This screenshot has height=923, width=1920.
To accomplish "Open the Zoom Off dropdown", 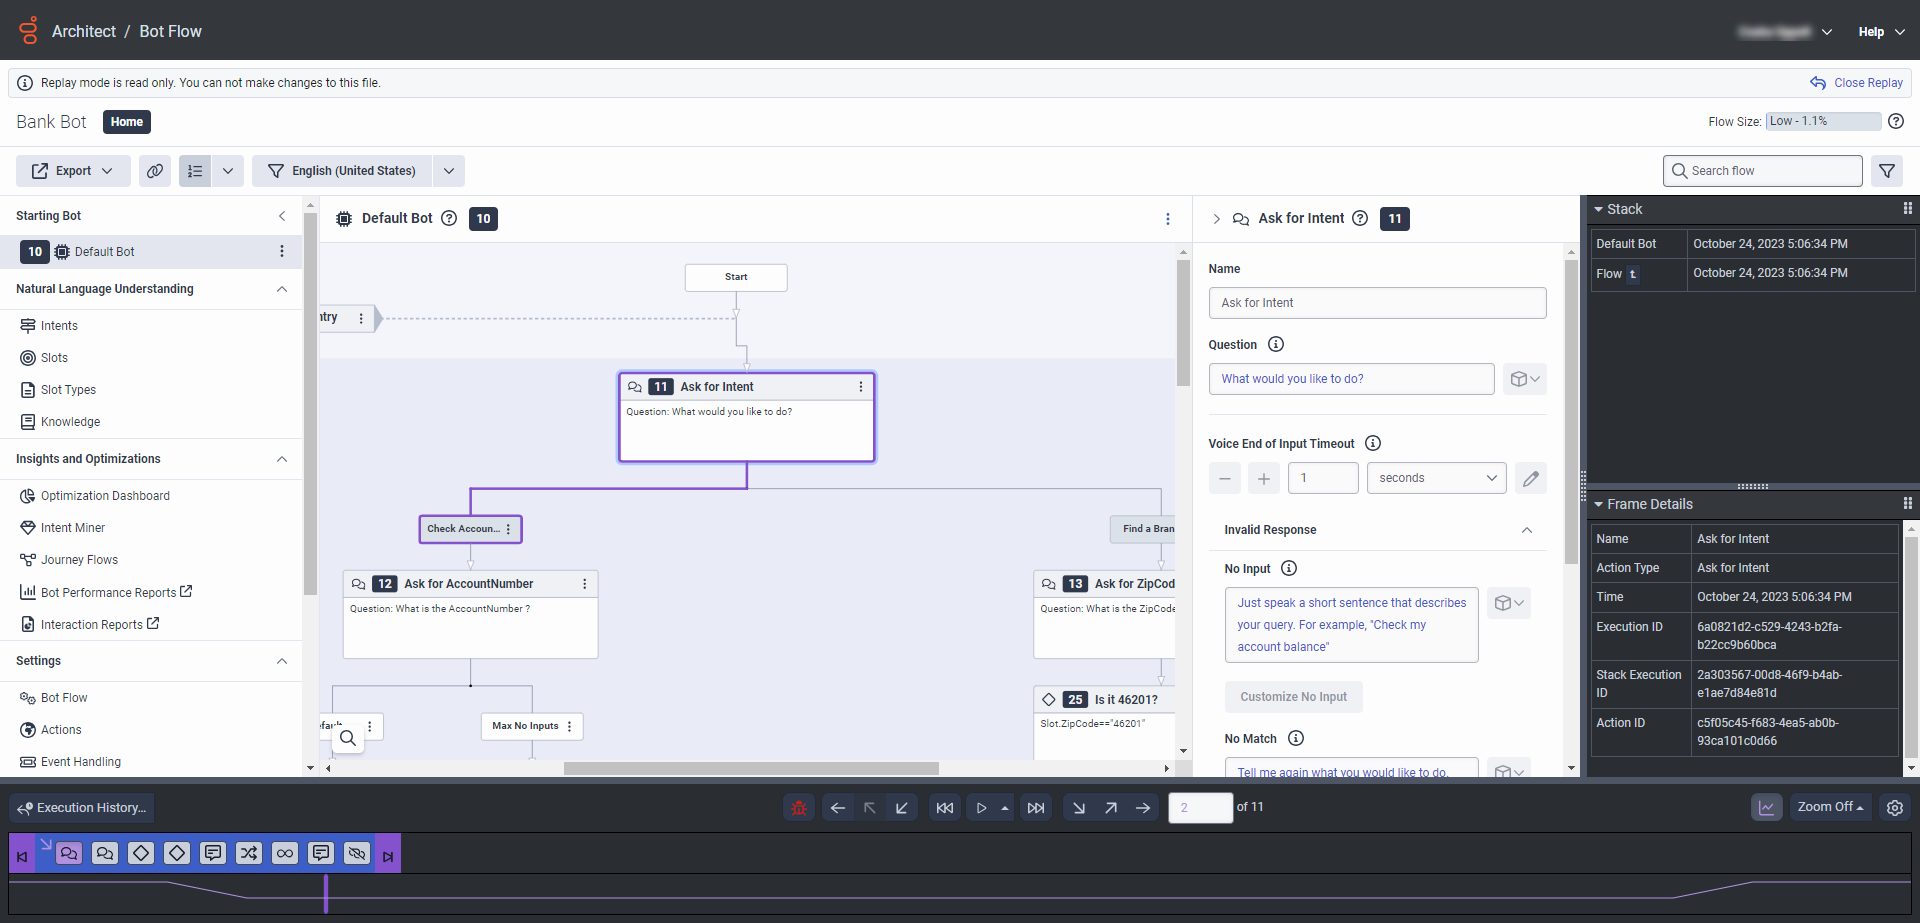I will 1830,808.
